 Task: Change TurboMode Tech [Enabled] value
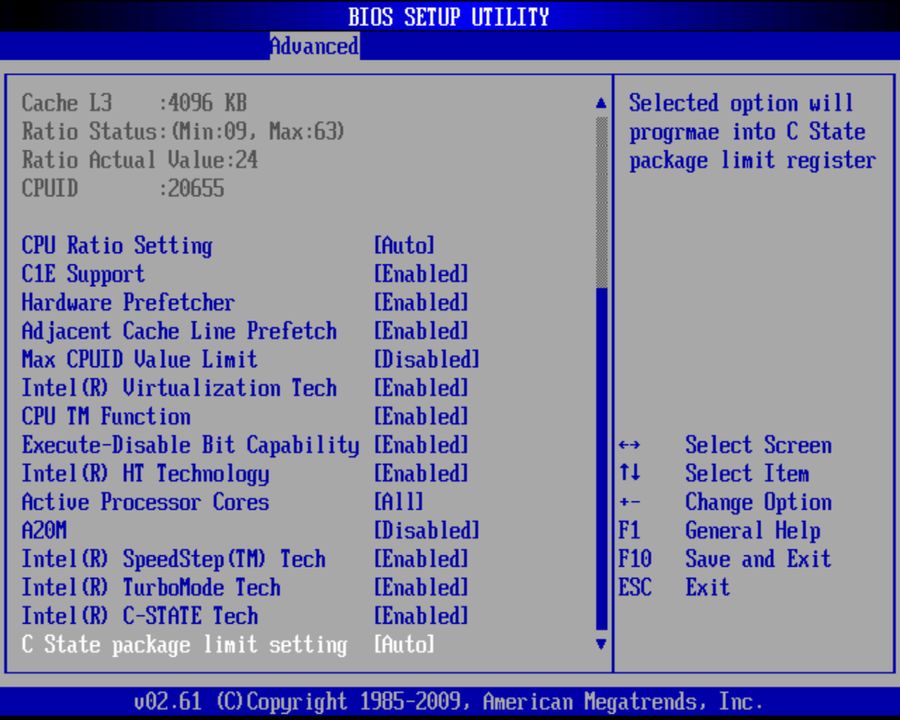421,587
